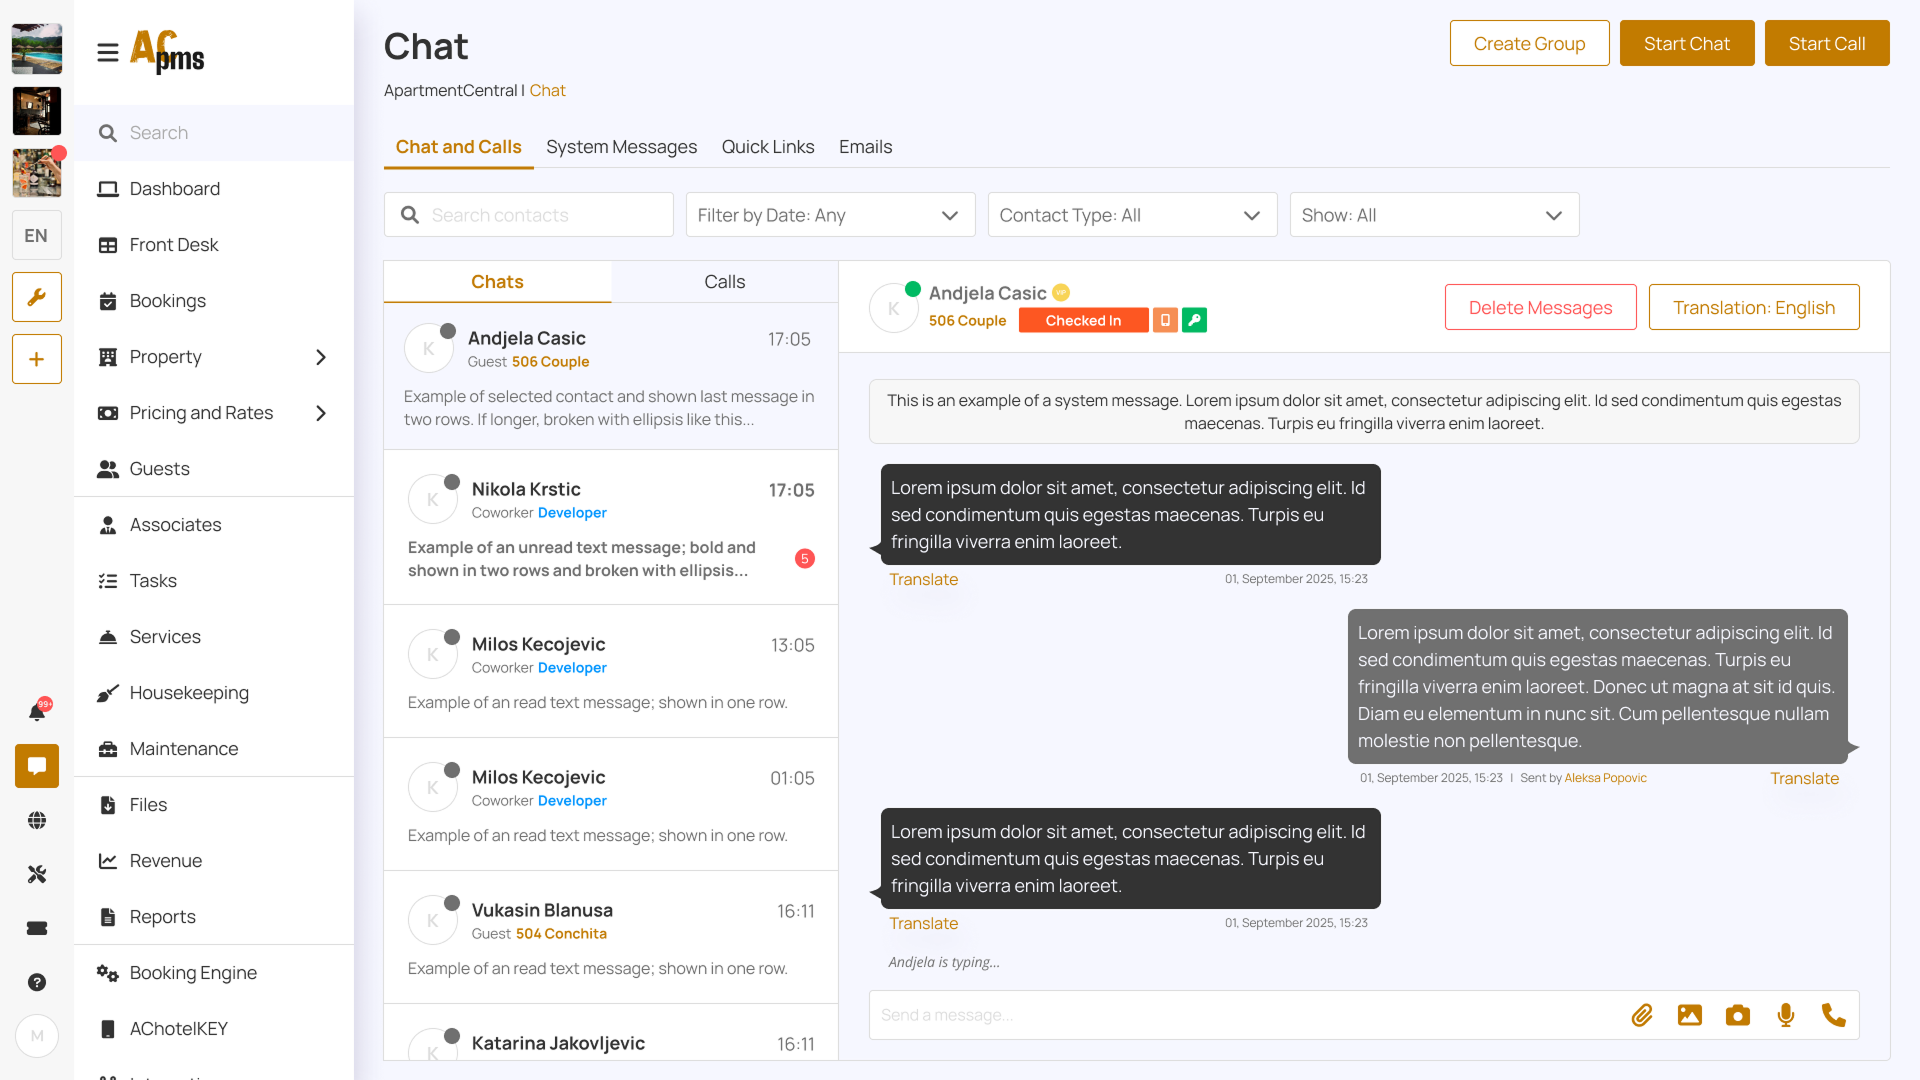Click the wrench settings icon in left rail

point(37,297)
